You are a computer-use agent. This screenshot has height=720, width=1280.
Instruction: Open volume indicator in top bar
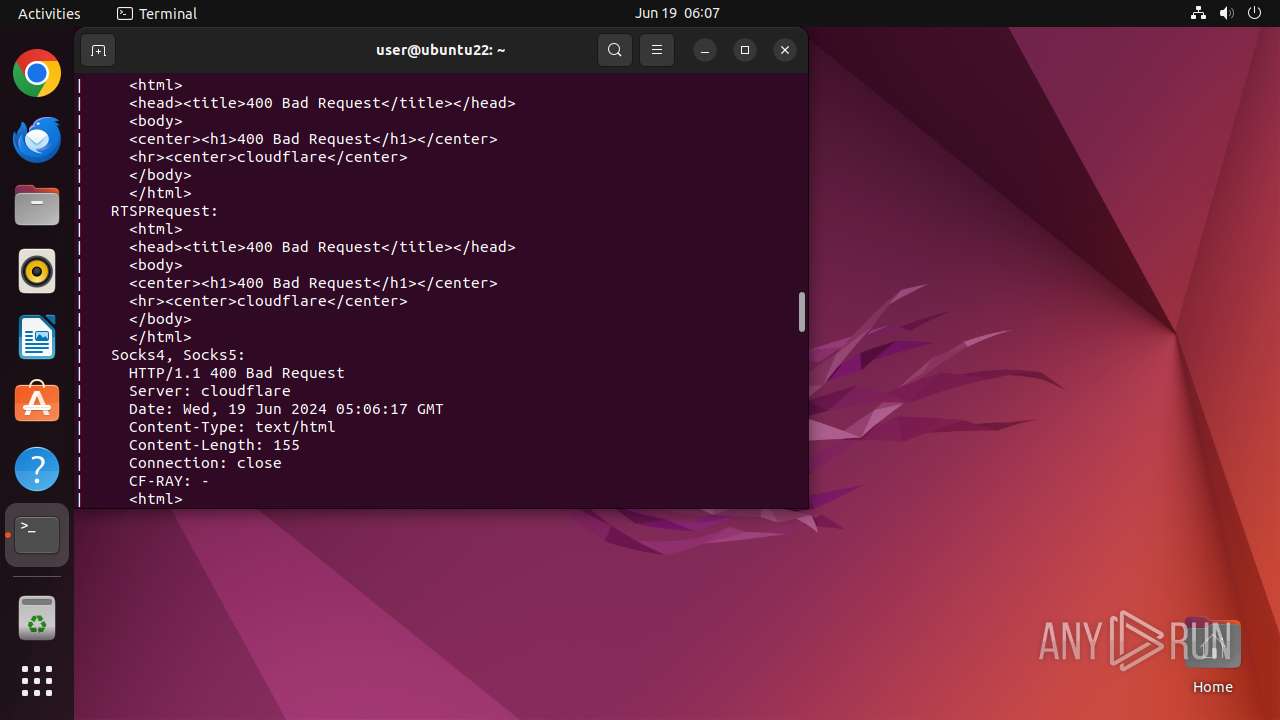[x=1226, y=13]
